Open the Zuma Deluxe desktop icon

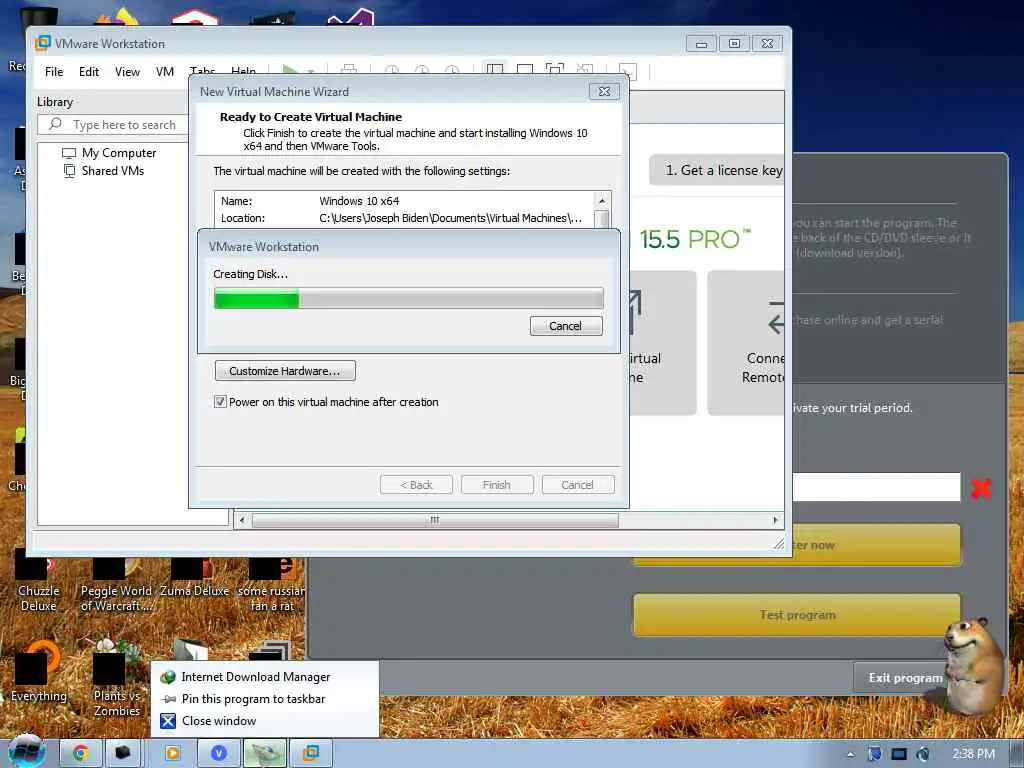click(x=195, y=575)
